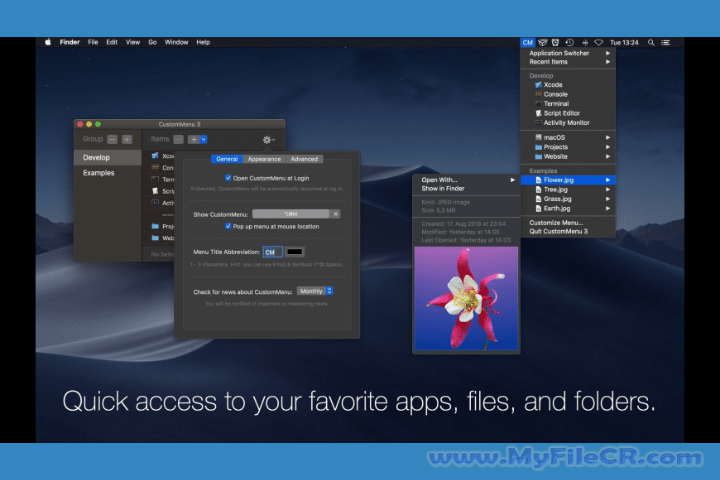Click the Tue 13:24 clock

click(x=624, y=42)
